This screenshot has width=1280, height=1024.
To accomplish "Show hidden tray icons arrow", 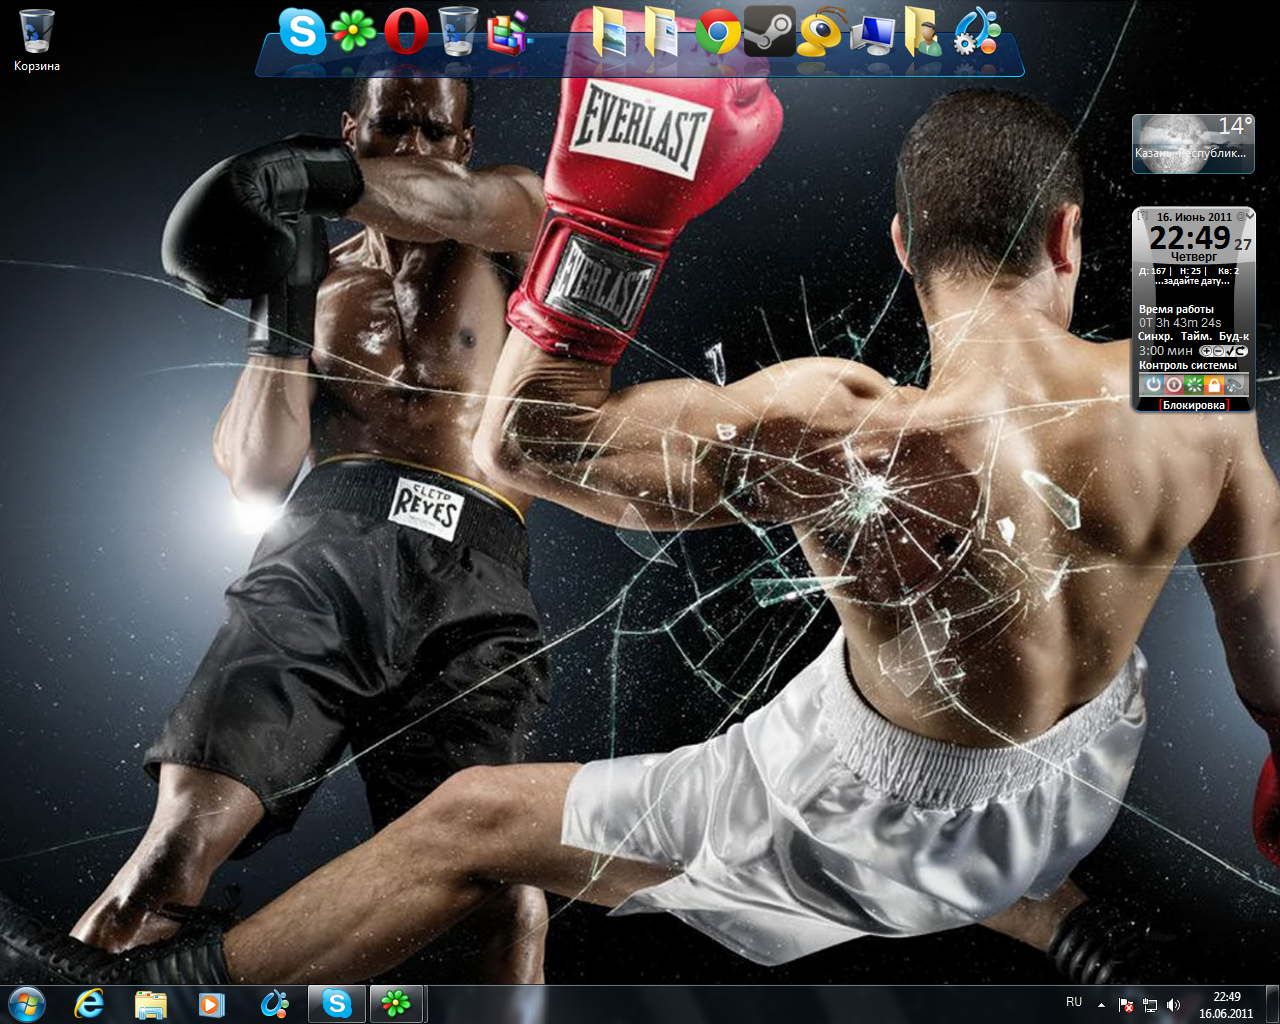I will tap(1101, 1004).
